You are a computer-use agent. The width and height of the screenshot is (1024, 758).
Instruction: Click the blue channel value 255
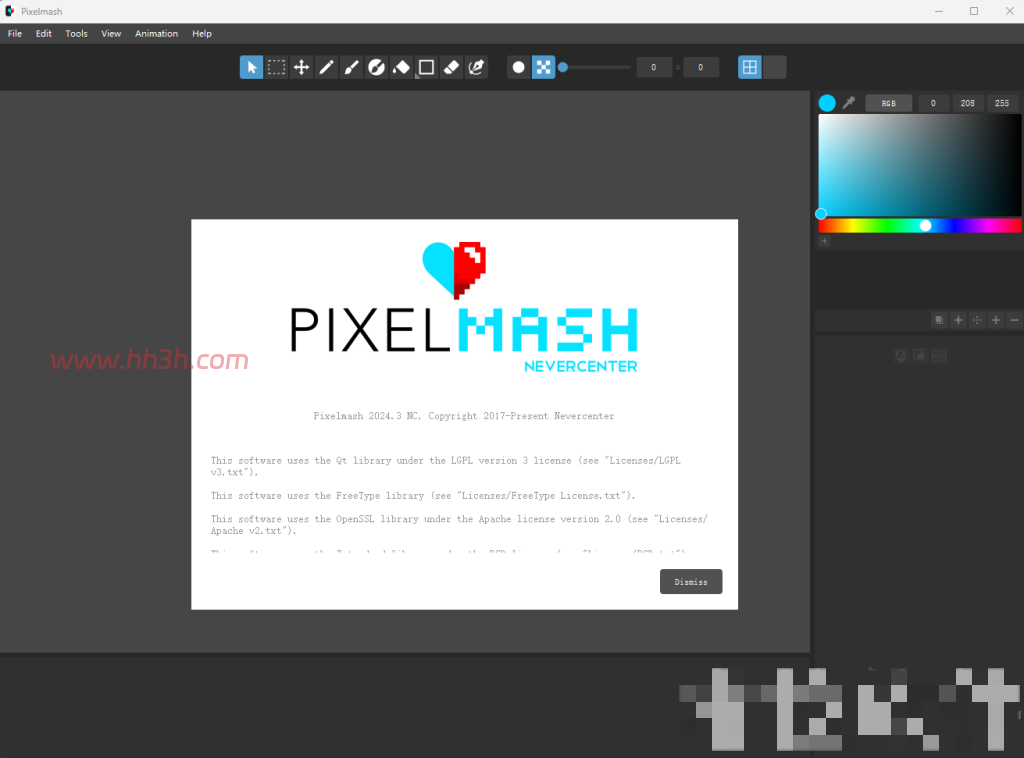pyautogui.click(x=1002, y=103)
